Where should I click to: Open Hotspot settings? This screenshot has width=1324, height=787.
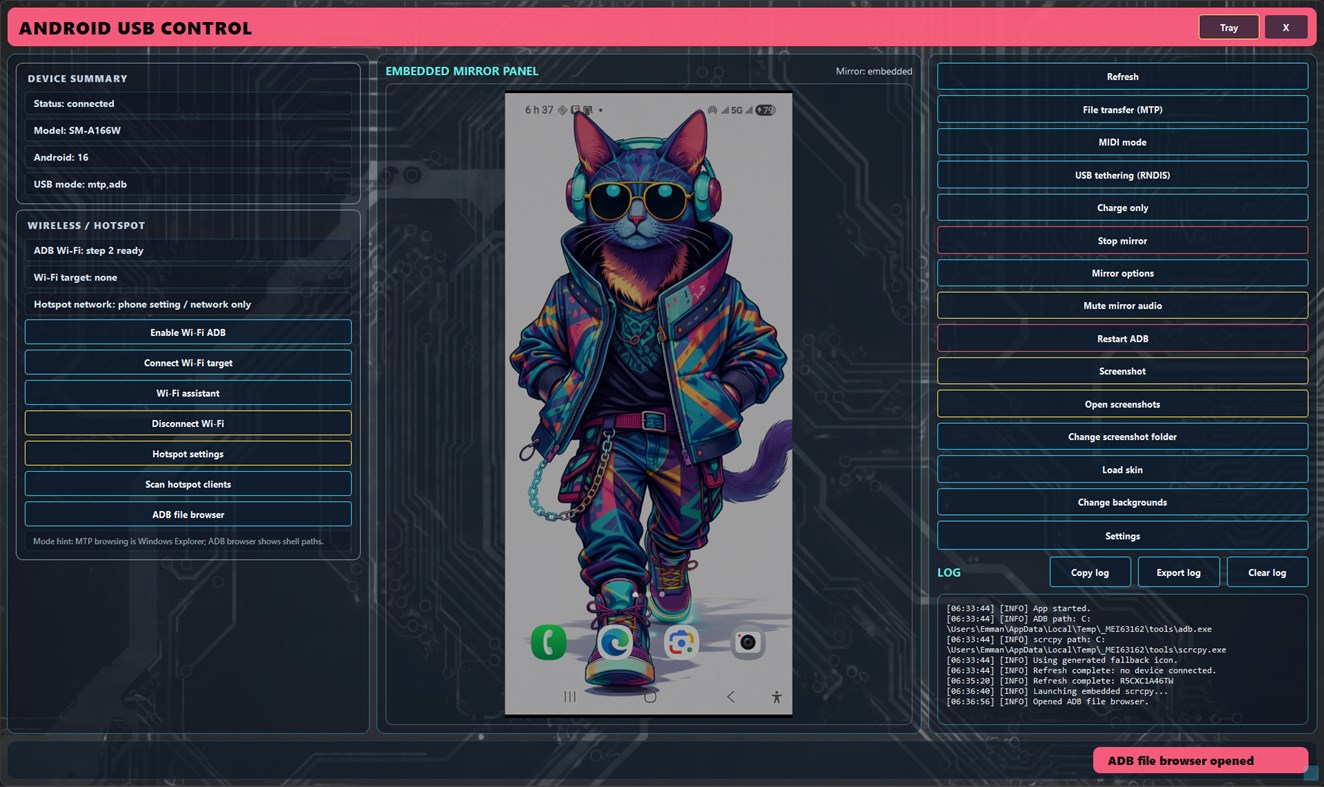point(188,454)
